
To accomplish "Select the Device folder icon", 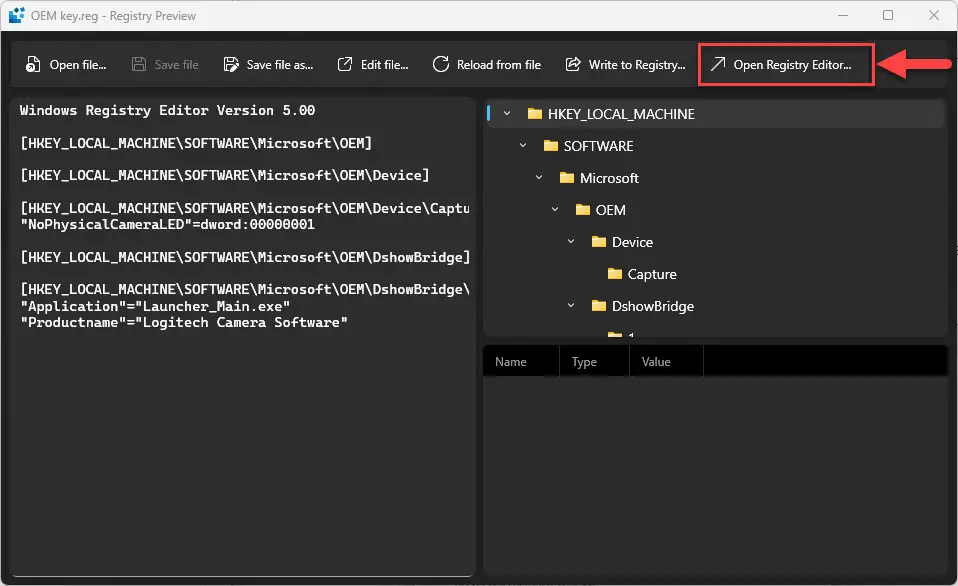I will [x=599, y=242].
